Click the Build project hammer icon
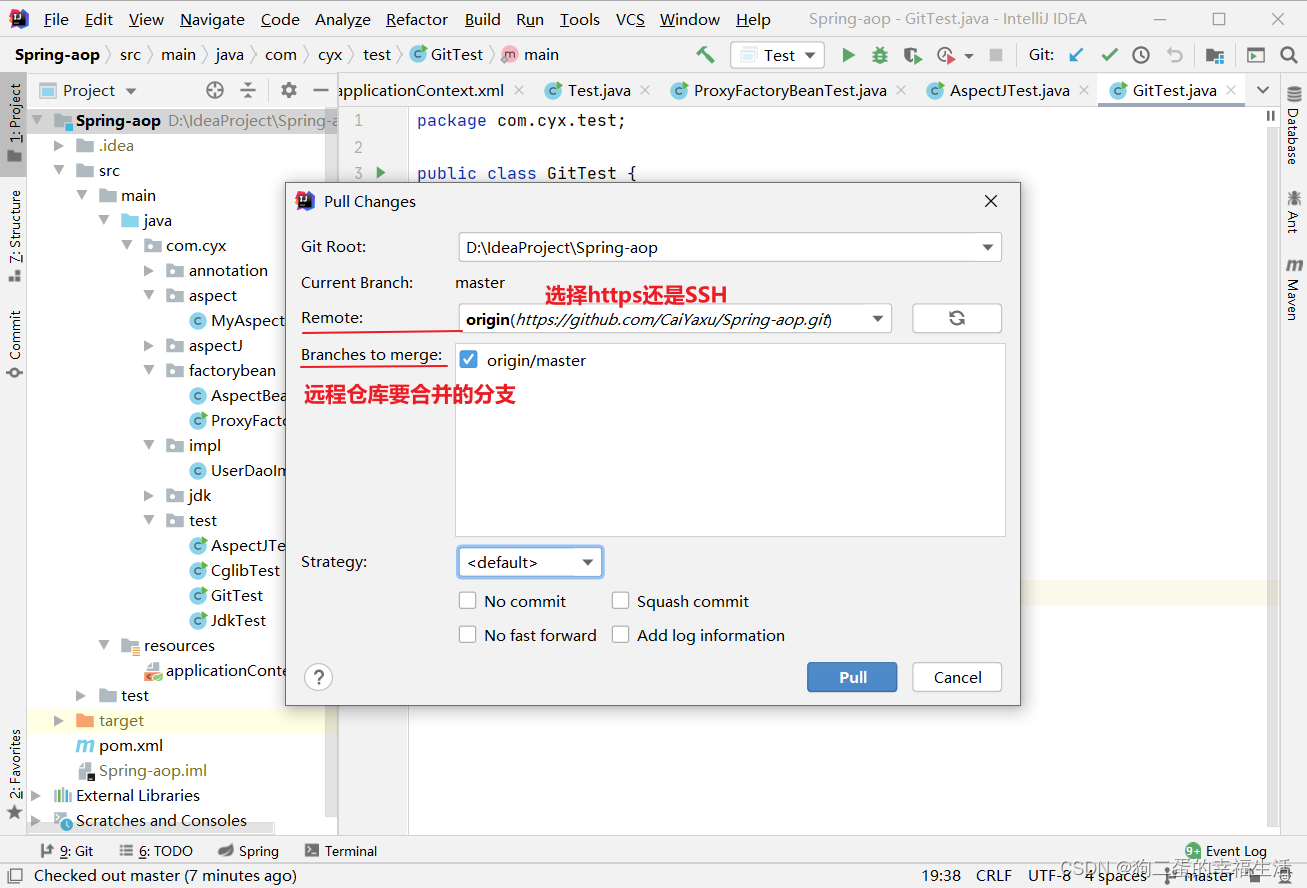Image resolution: width=1307 pixels, height=888 pixels. pos(706,55)
